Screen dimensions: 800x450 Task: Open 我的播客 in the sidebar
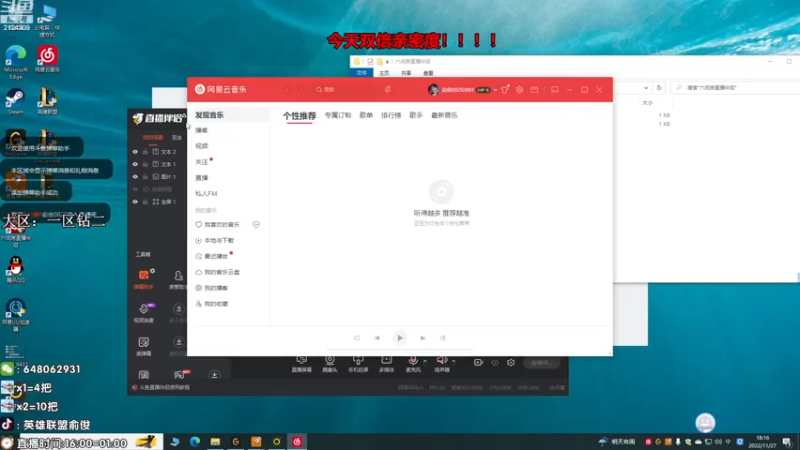[216, 288]
